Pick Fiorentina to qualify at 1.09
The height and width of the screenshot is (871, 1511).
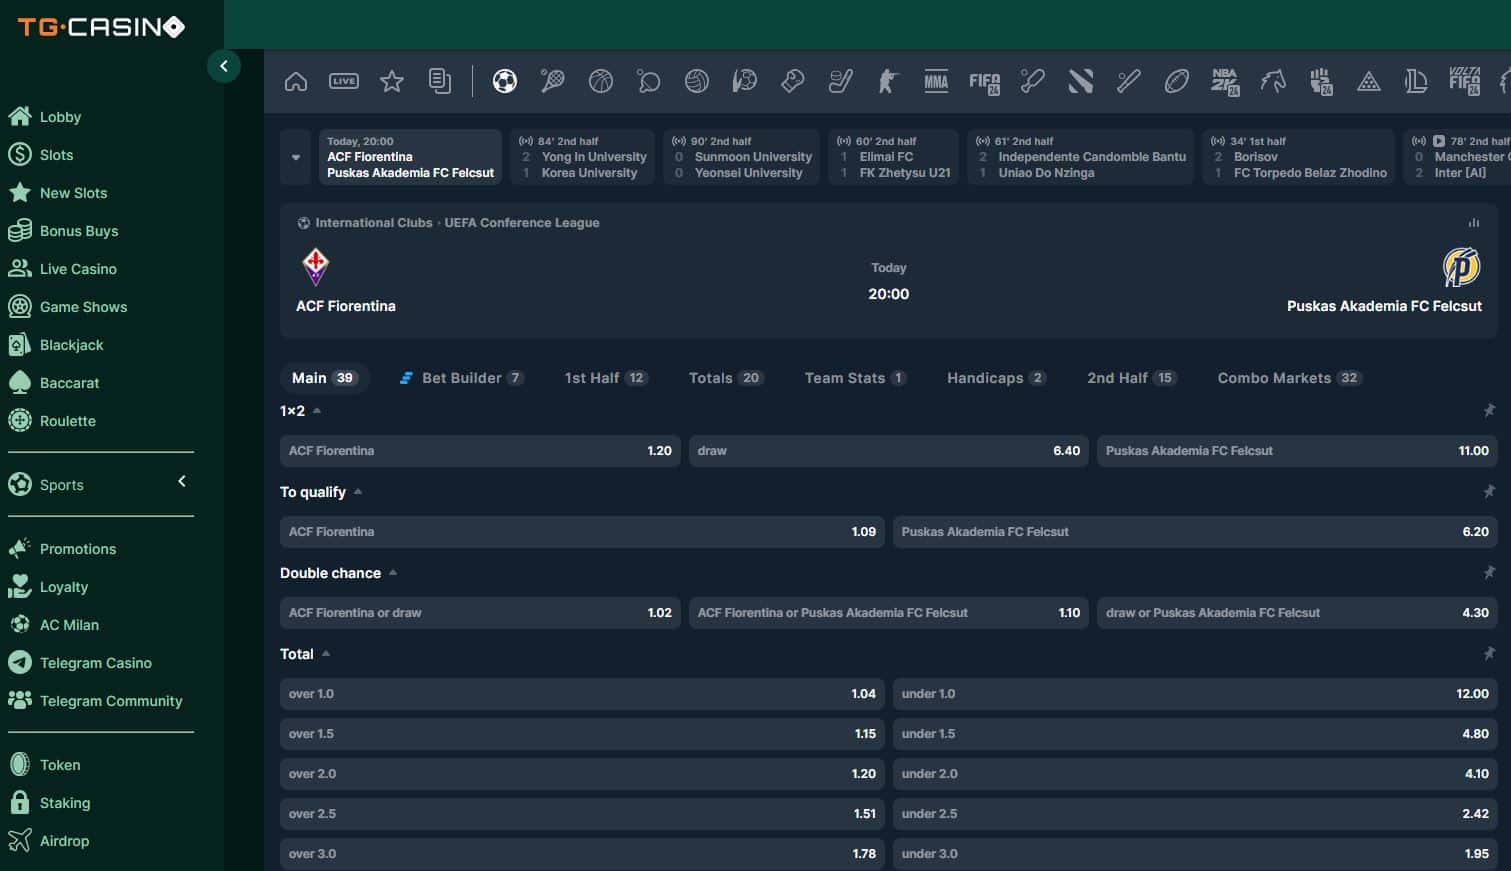click(x=582, y=532)
